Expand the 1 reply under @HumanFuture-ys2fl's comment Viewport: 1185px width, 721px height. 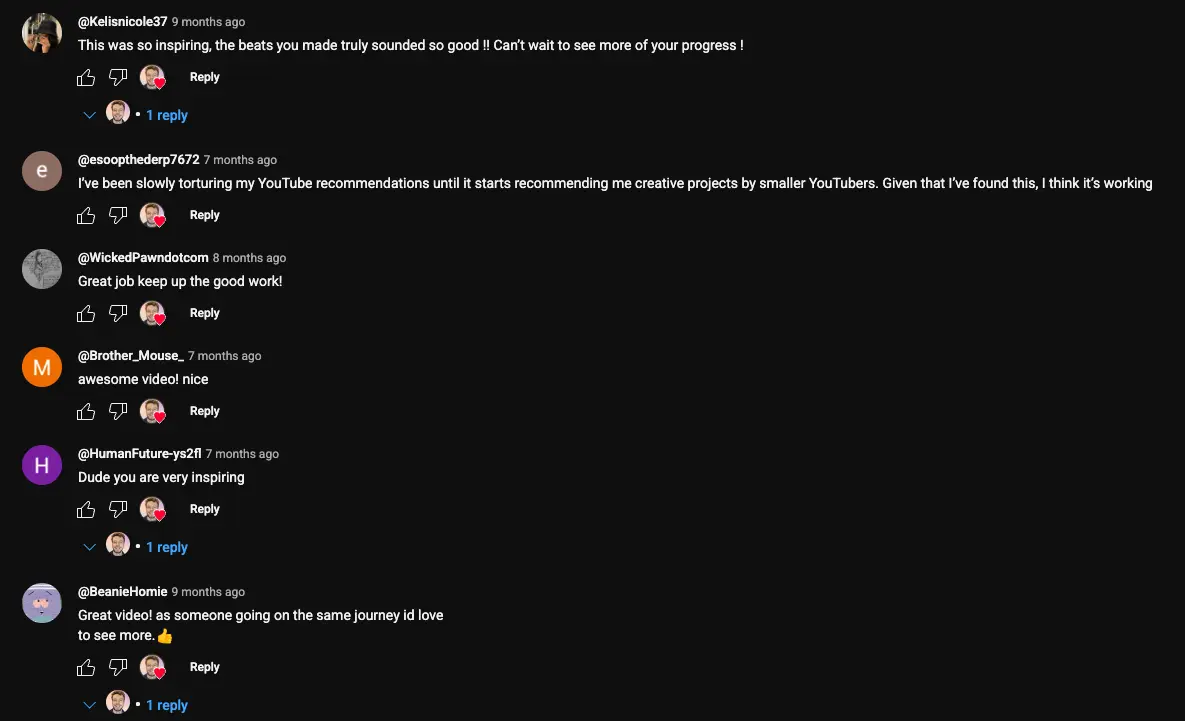(166, 547)
